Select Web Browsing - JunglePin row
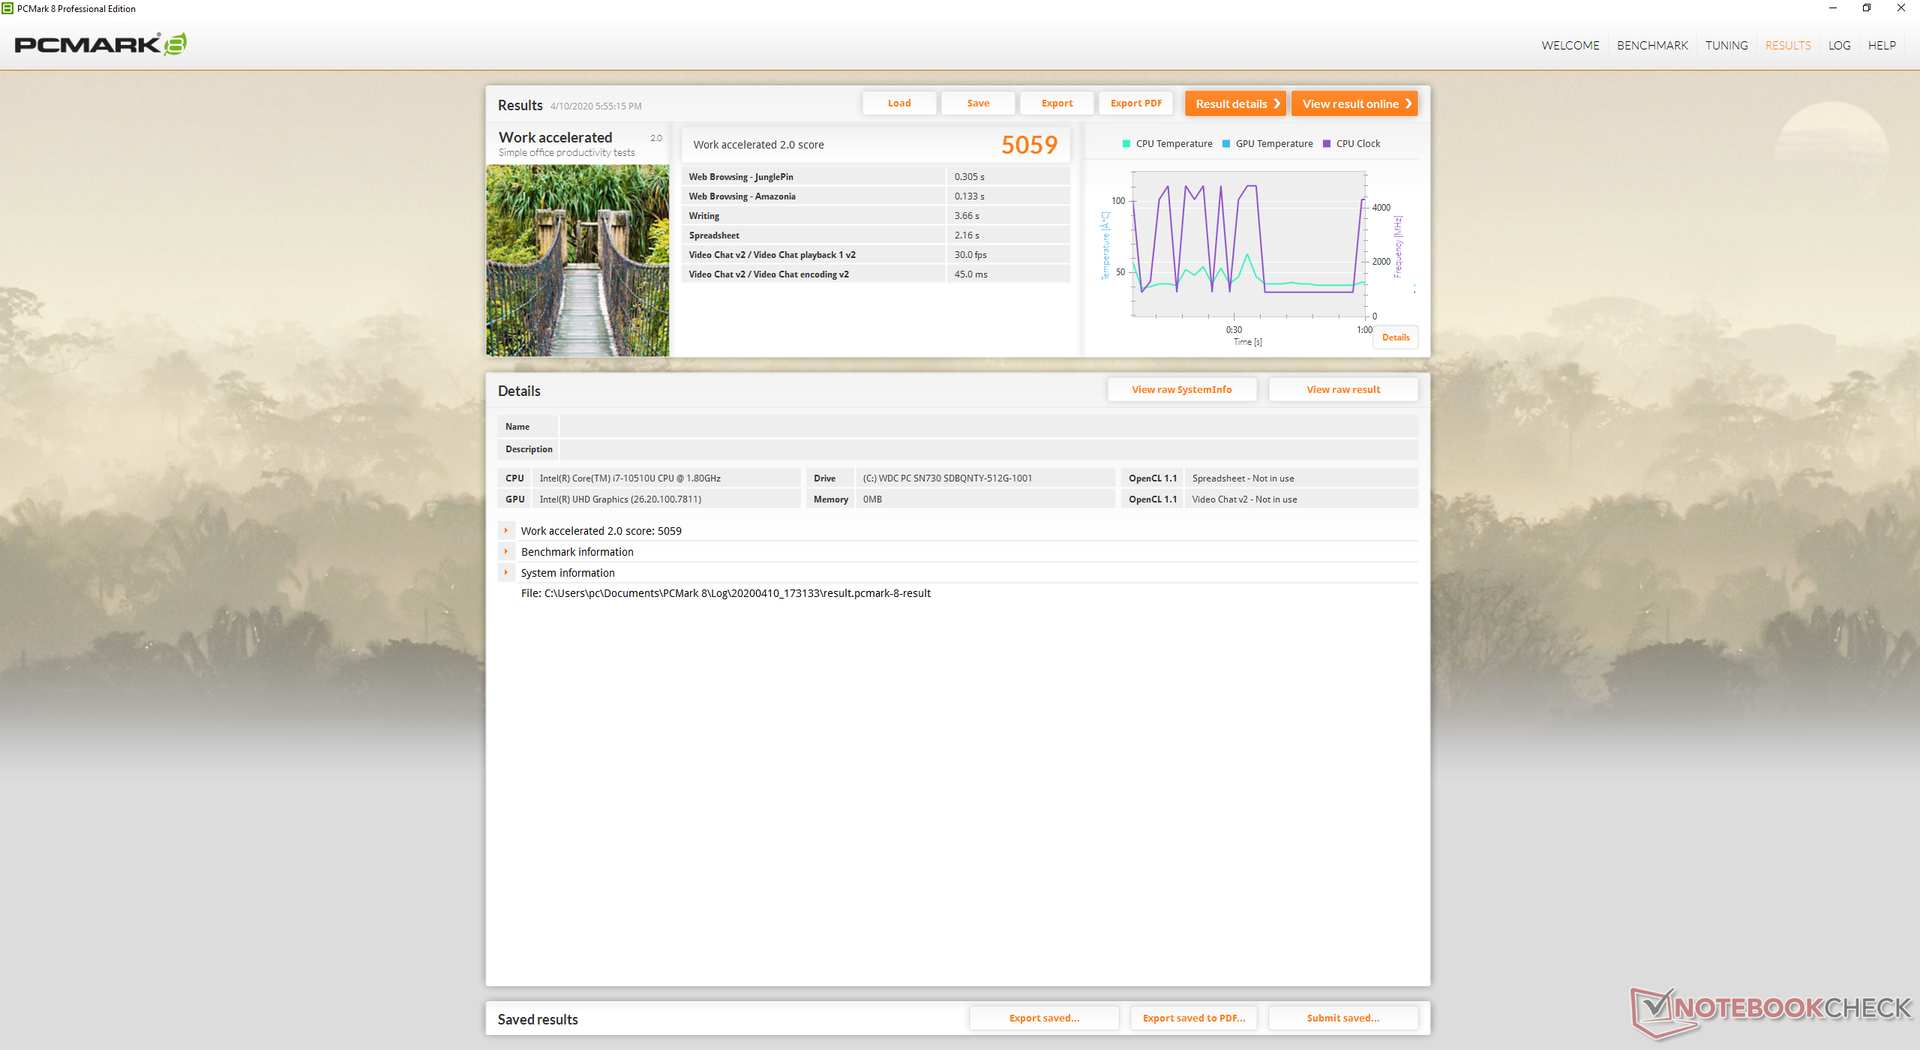 pyautogui.click(x=876, y=177)
